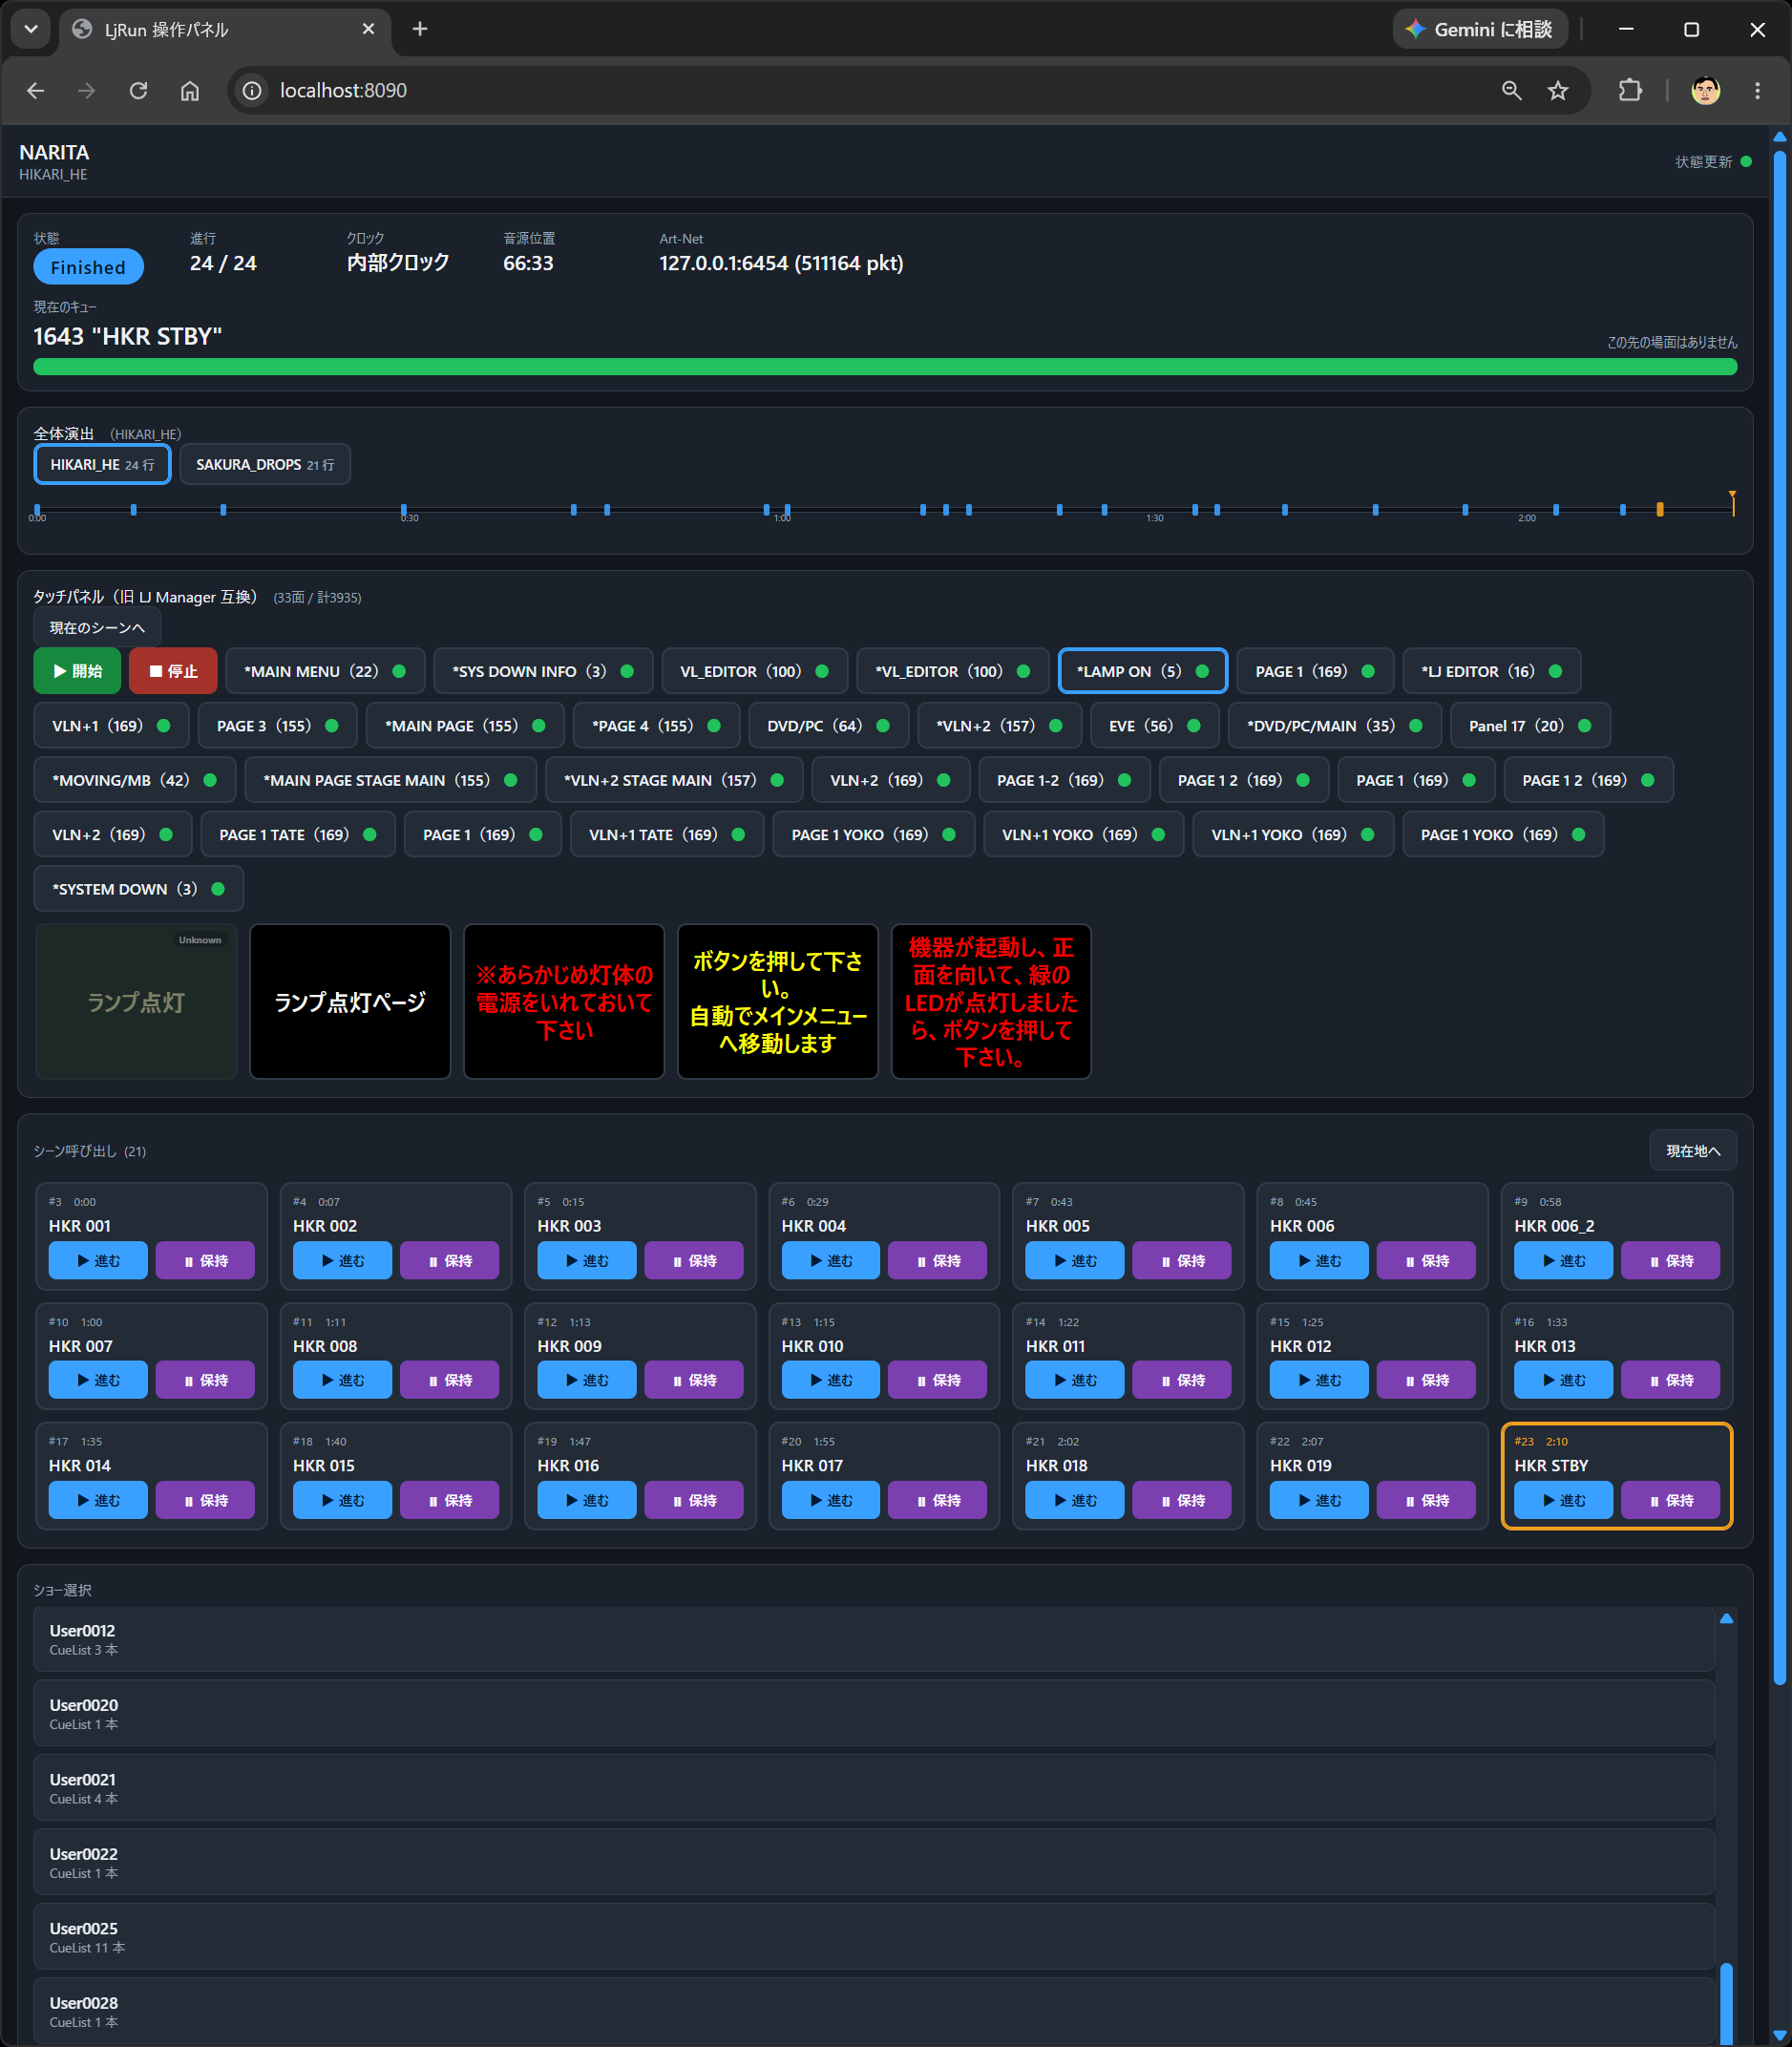Open the zoom magnifier icon in address bar
The height and width of the screenshot is (2047, 1792).
click(x=1511, y=90)
